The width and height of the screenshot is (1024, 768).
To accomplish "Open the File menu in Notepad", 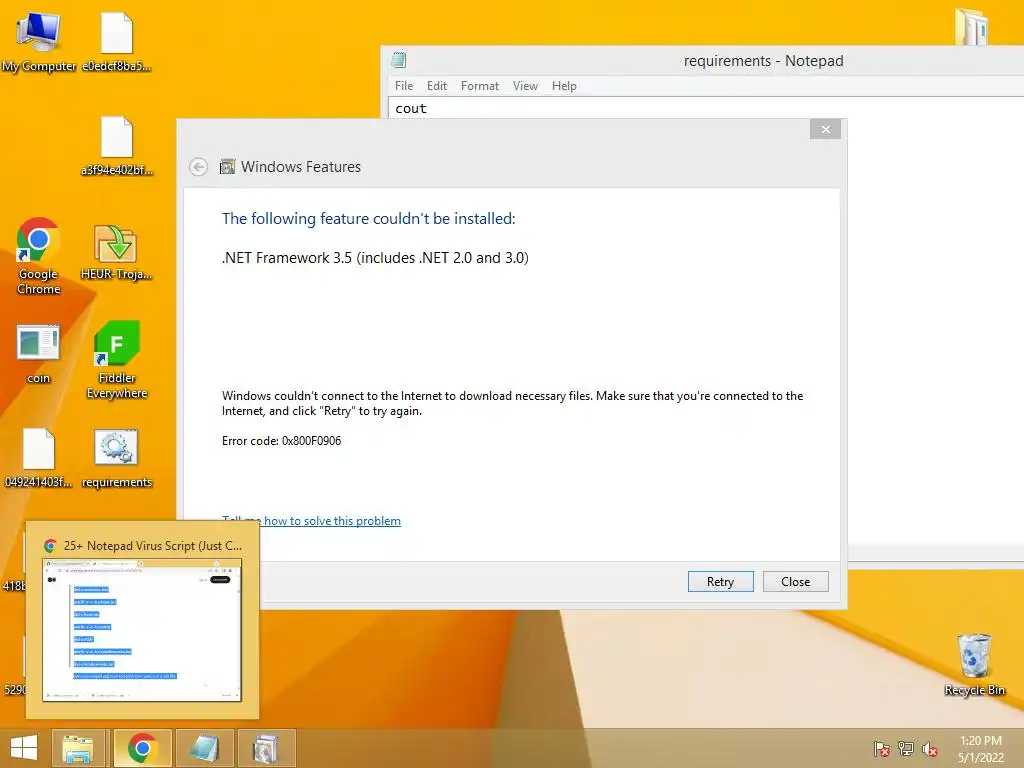I will click(x=404, y=86).
